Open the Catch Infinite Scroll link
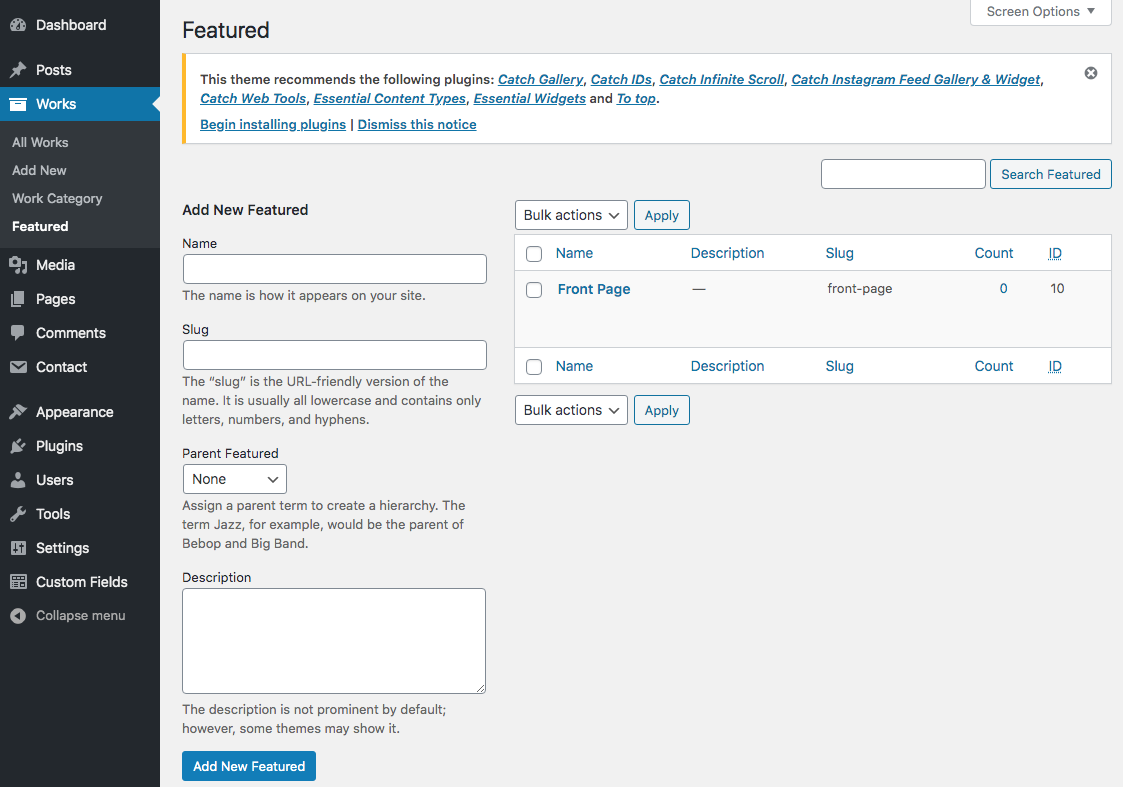 pos(722,79)
